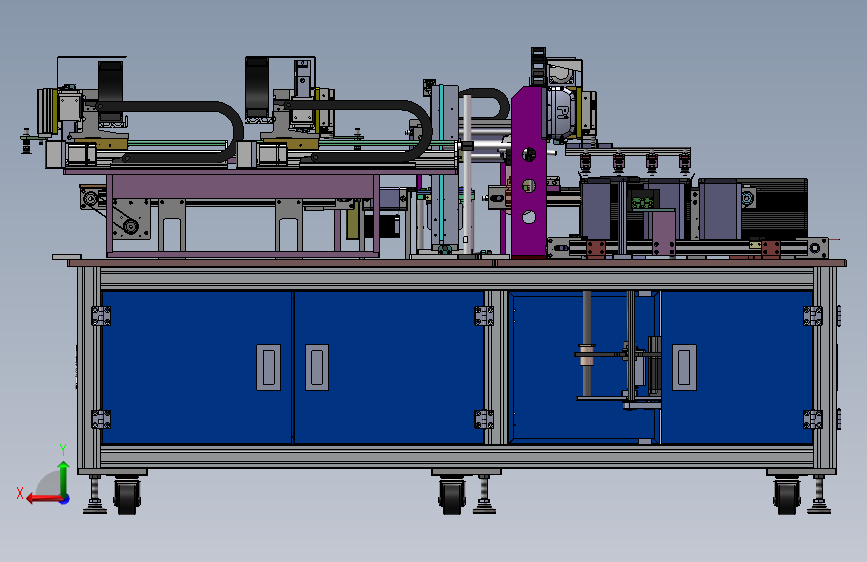The width and height of the screenshot is (867, 562).
Task: Click the Y label of the coordinate triad
Action: click(63, 450)
